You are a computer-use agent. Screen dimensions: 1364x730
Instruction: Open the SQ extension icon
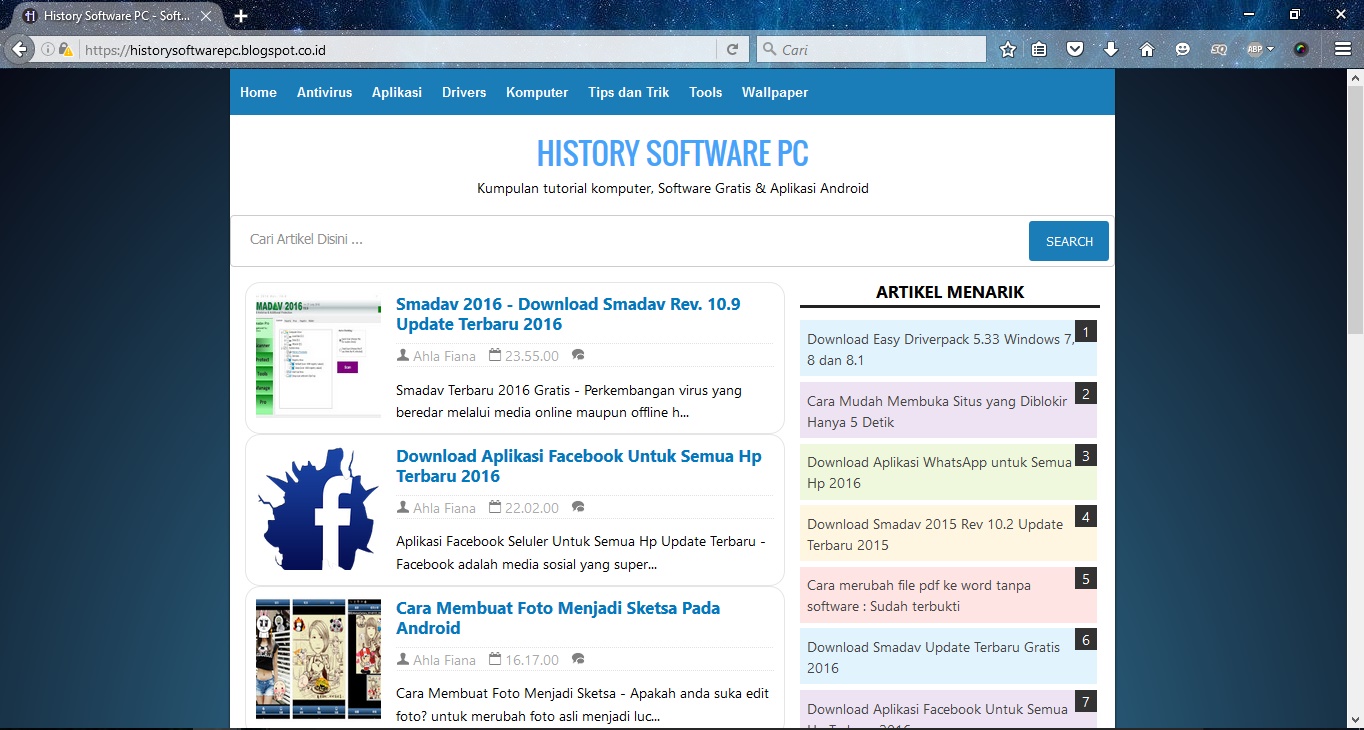1218,49
